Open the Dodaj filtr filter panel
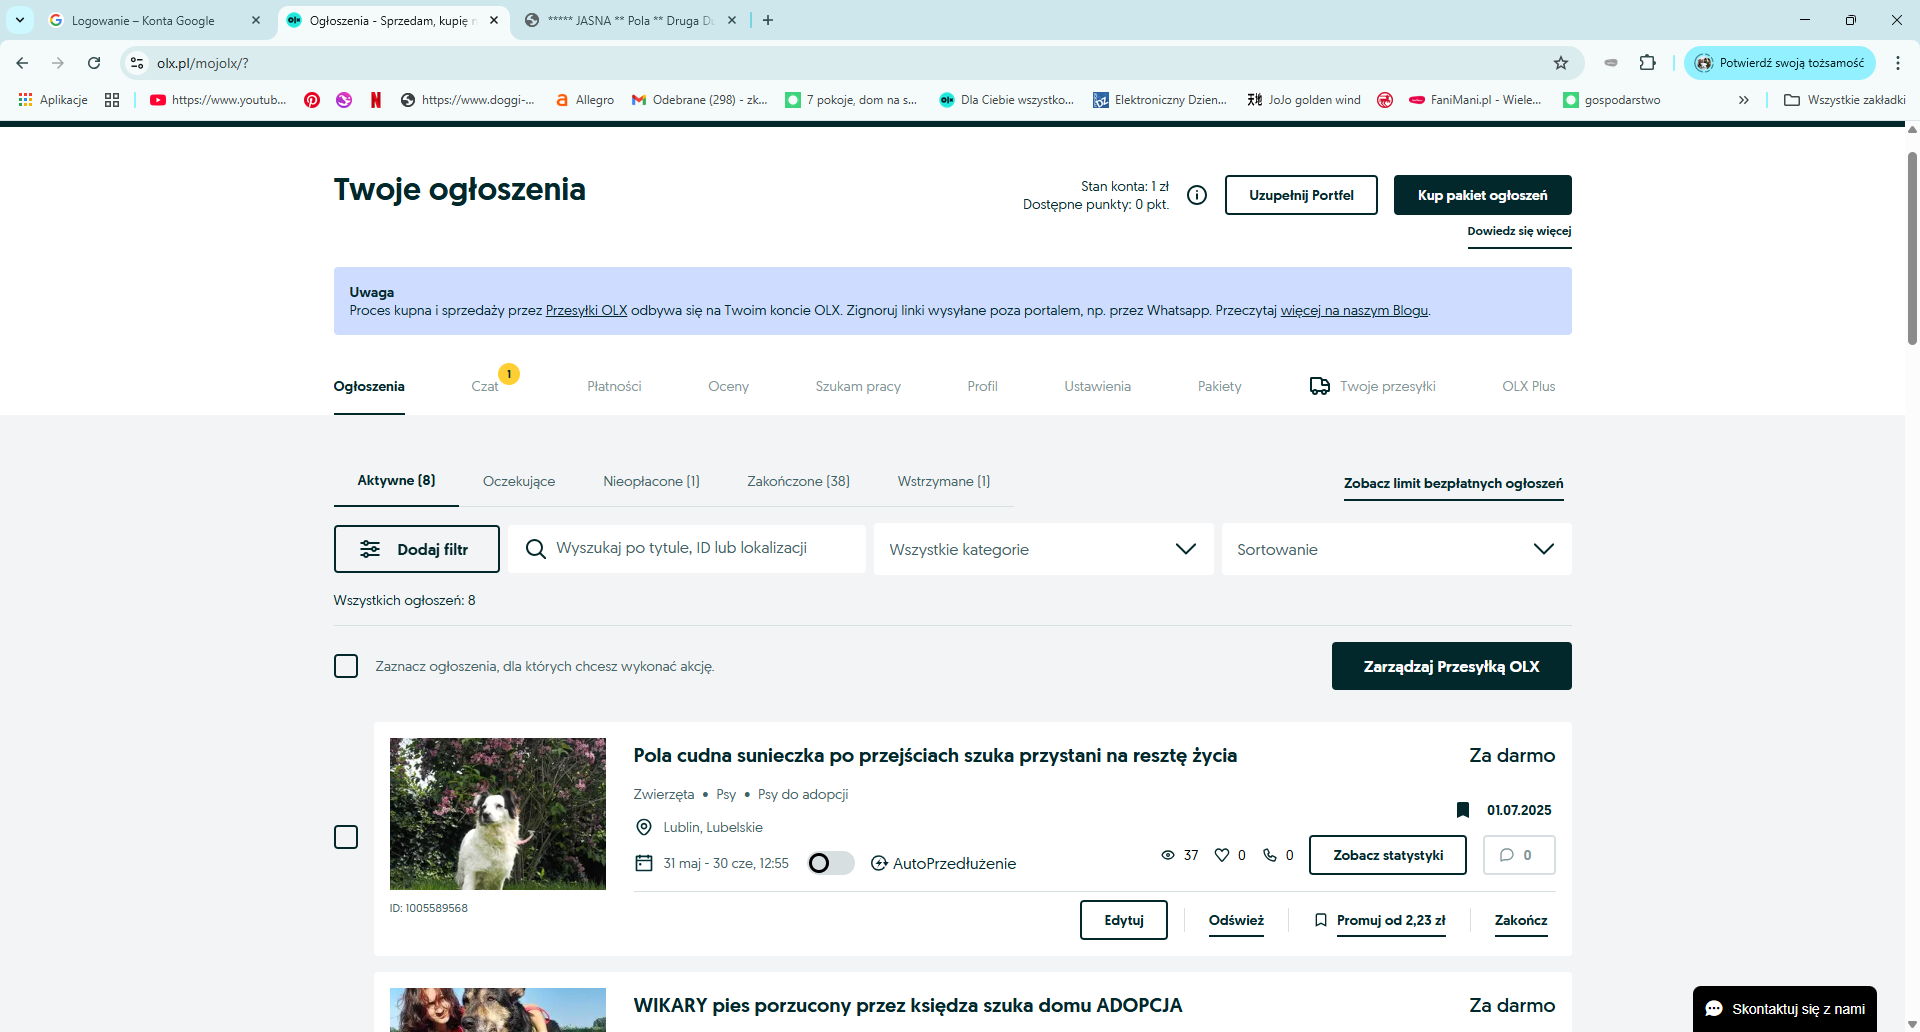 417,549
